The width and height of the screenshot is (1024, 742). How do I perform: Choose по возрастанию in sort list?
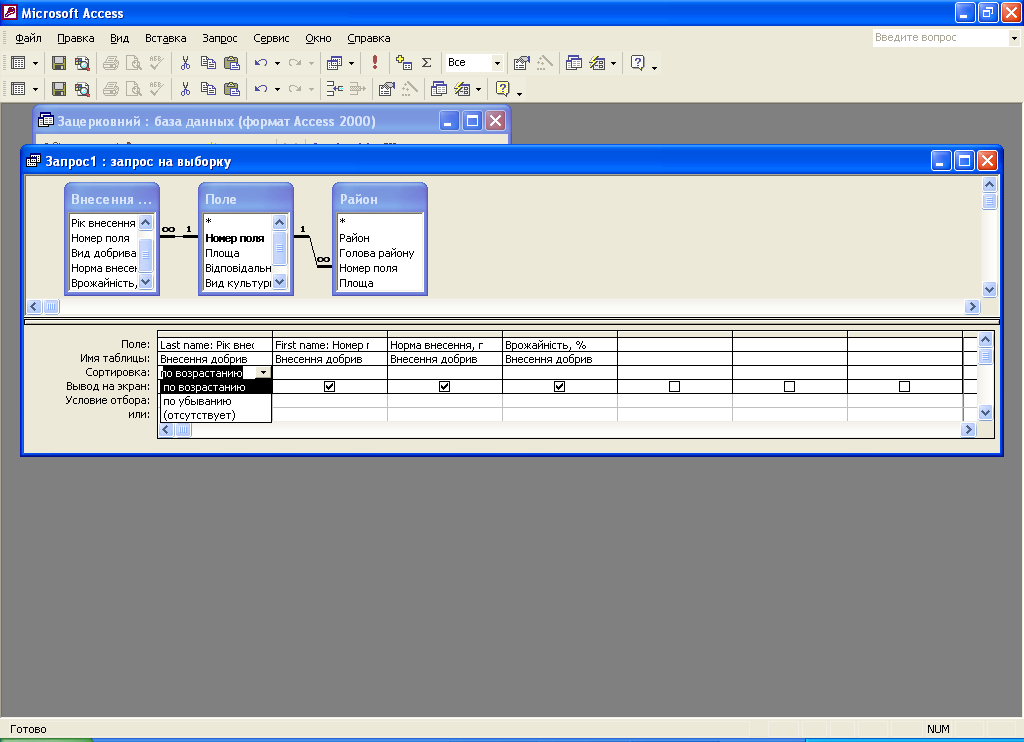[216, 387]
